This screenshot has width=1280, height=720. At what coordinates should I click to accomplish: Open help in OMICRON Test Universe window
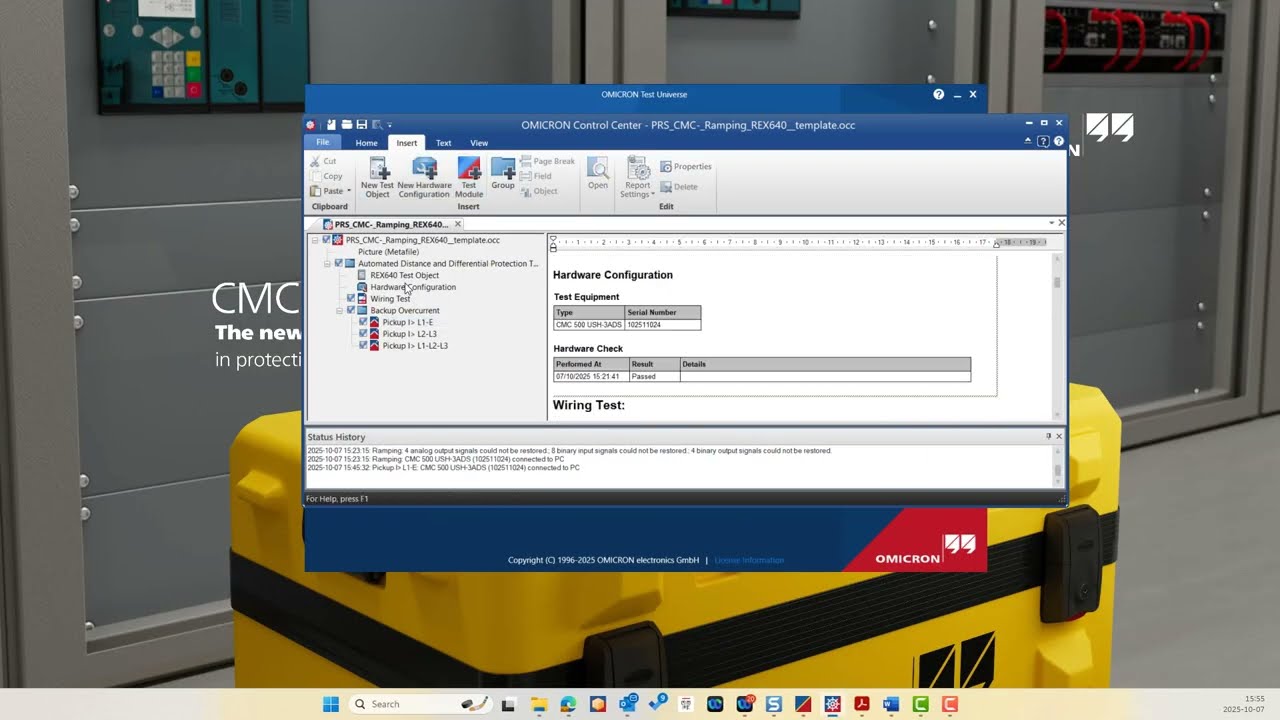coord(938,94)
